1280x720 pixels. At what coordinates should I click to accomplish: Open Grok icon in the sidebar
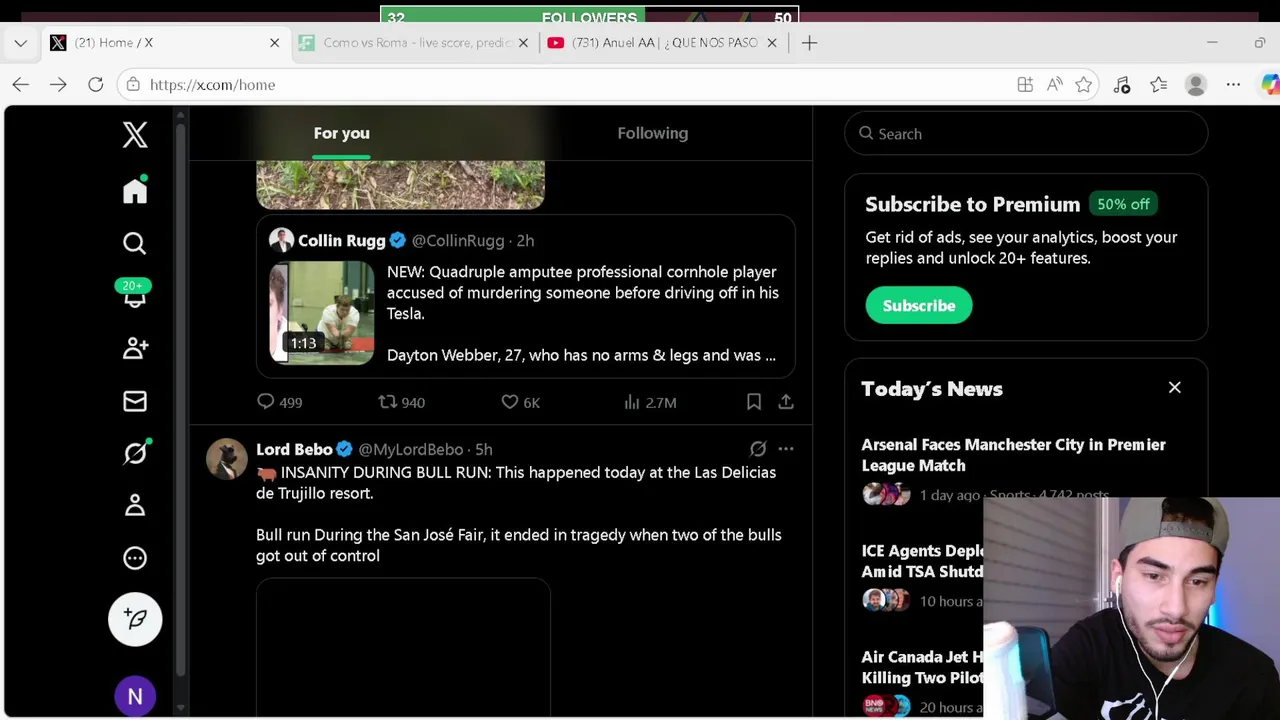pos(135,453)
